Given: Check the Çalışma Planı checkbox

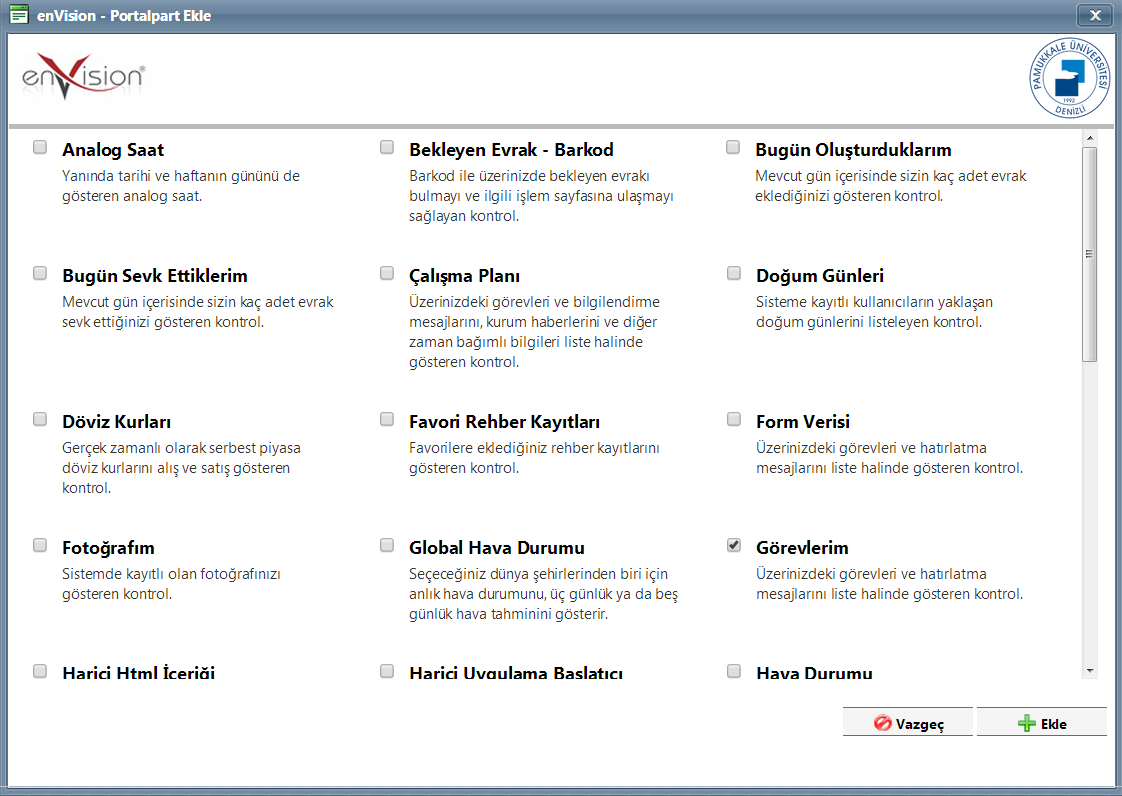Looking at the screenshot, I should (x=387, y=273).
